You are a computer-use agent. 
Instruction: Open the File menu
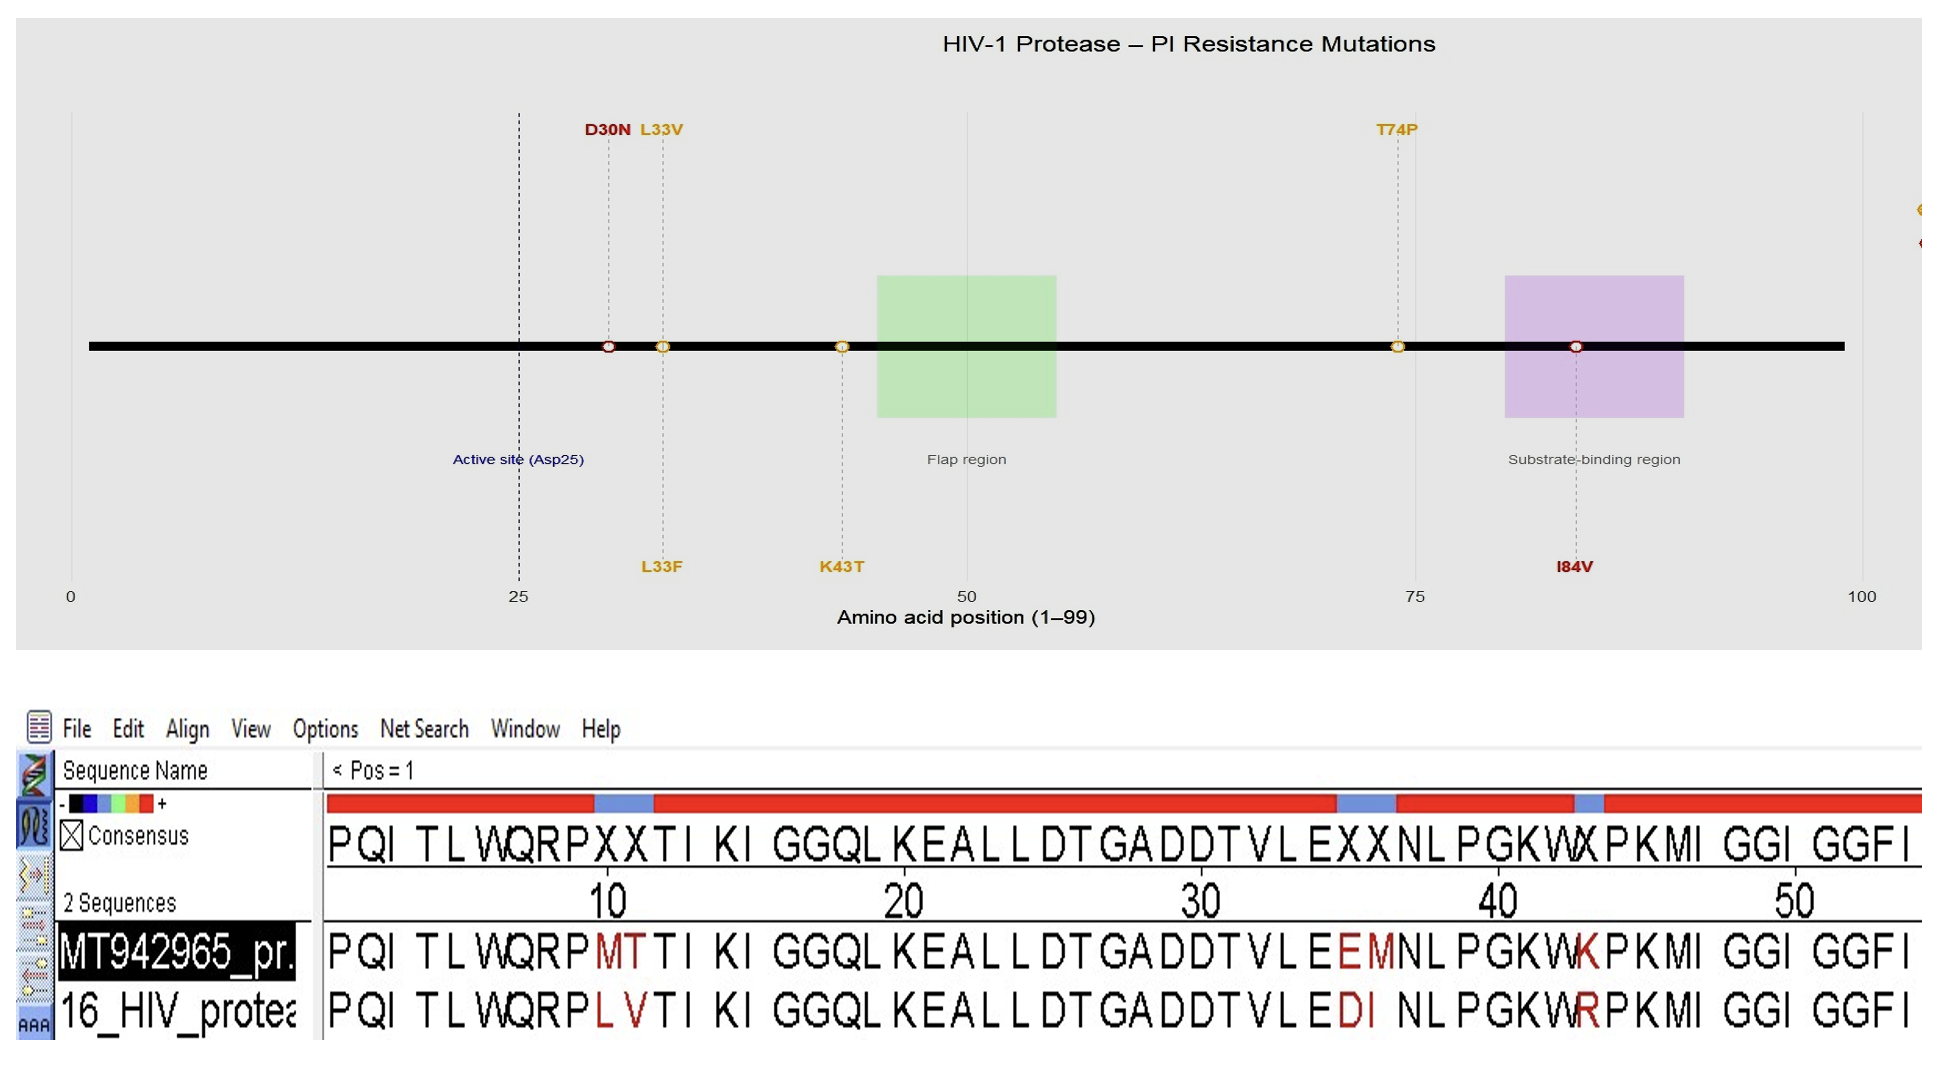click(x=76, y=728)
